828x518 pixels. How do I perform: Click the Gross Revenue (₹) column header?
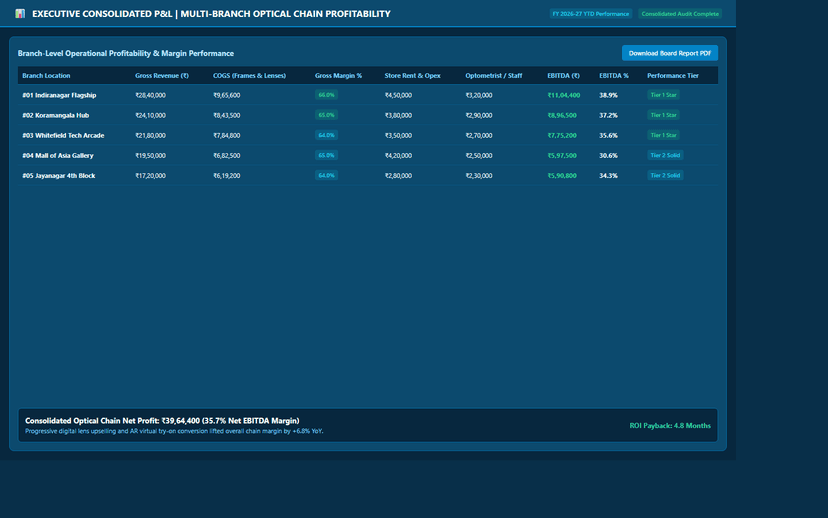[x=162, y=76]
